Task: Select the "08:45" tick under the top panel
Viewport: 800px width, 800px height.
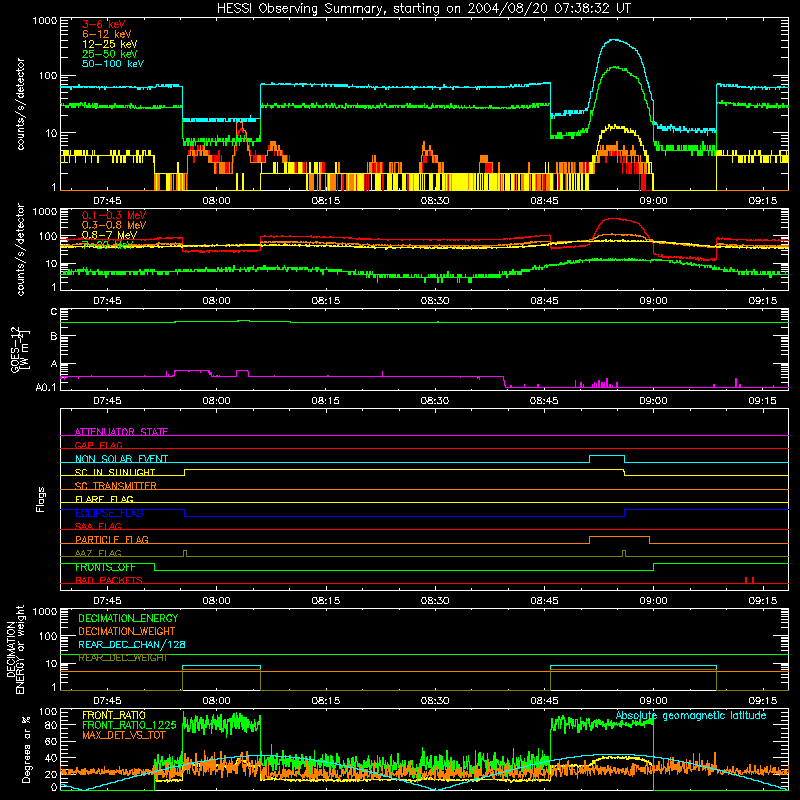Action: (x=544, y=201)
